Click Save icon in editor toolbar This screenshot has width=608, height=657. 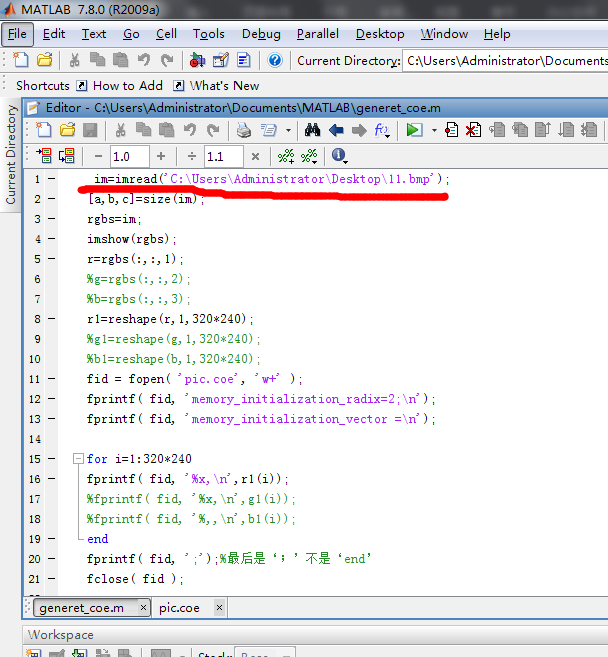pyautogui.click(x=90, y=130)
